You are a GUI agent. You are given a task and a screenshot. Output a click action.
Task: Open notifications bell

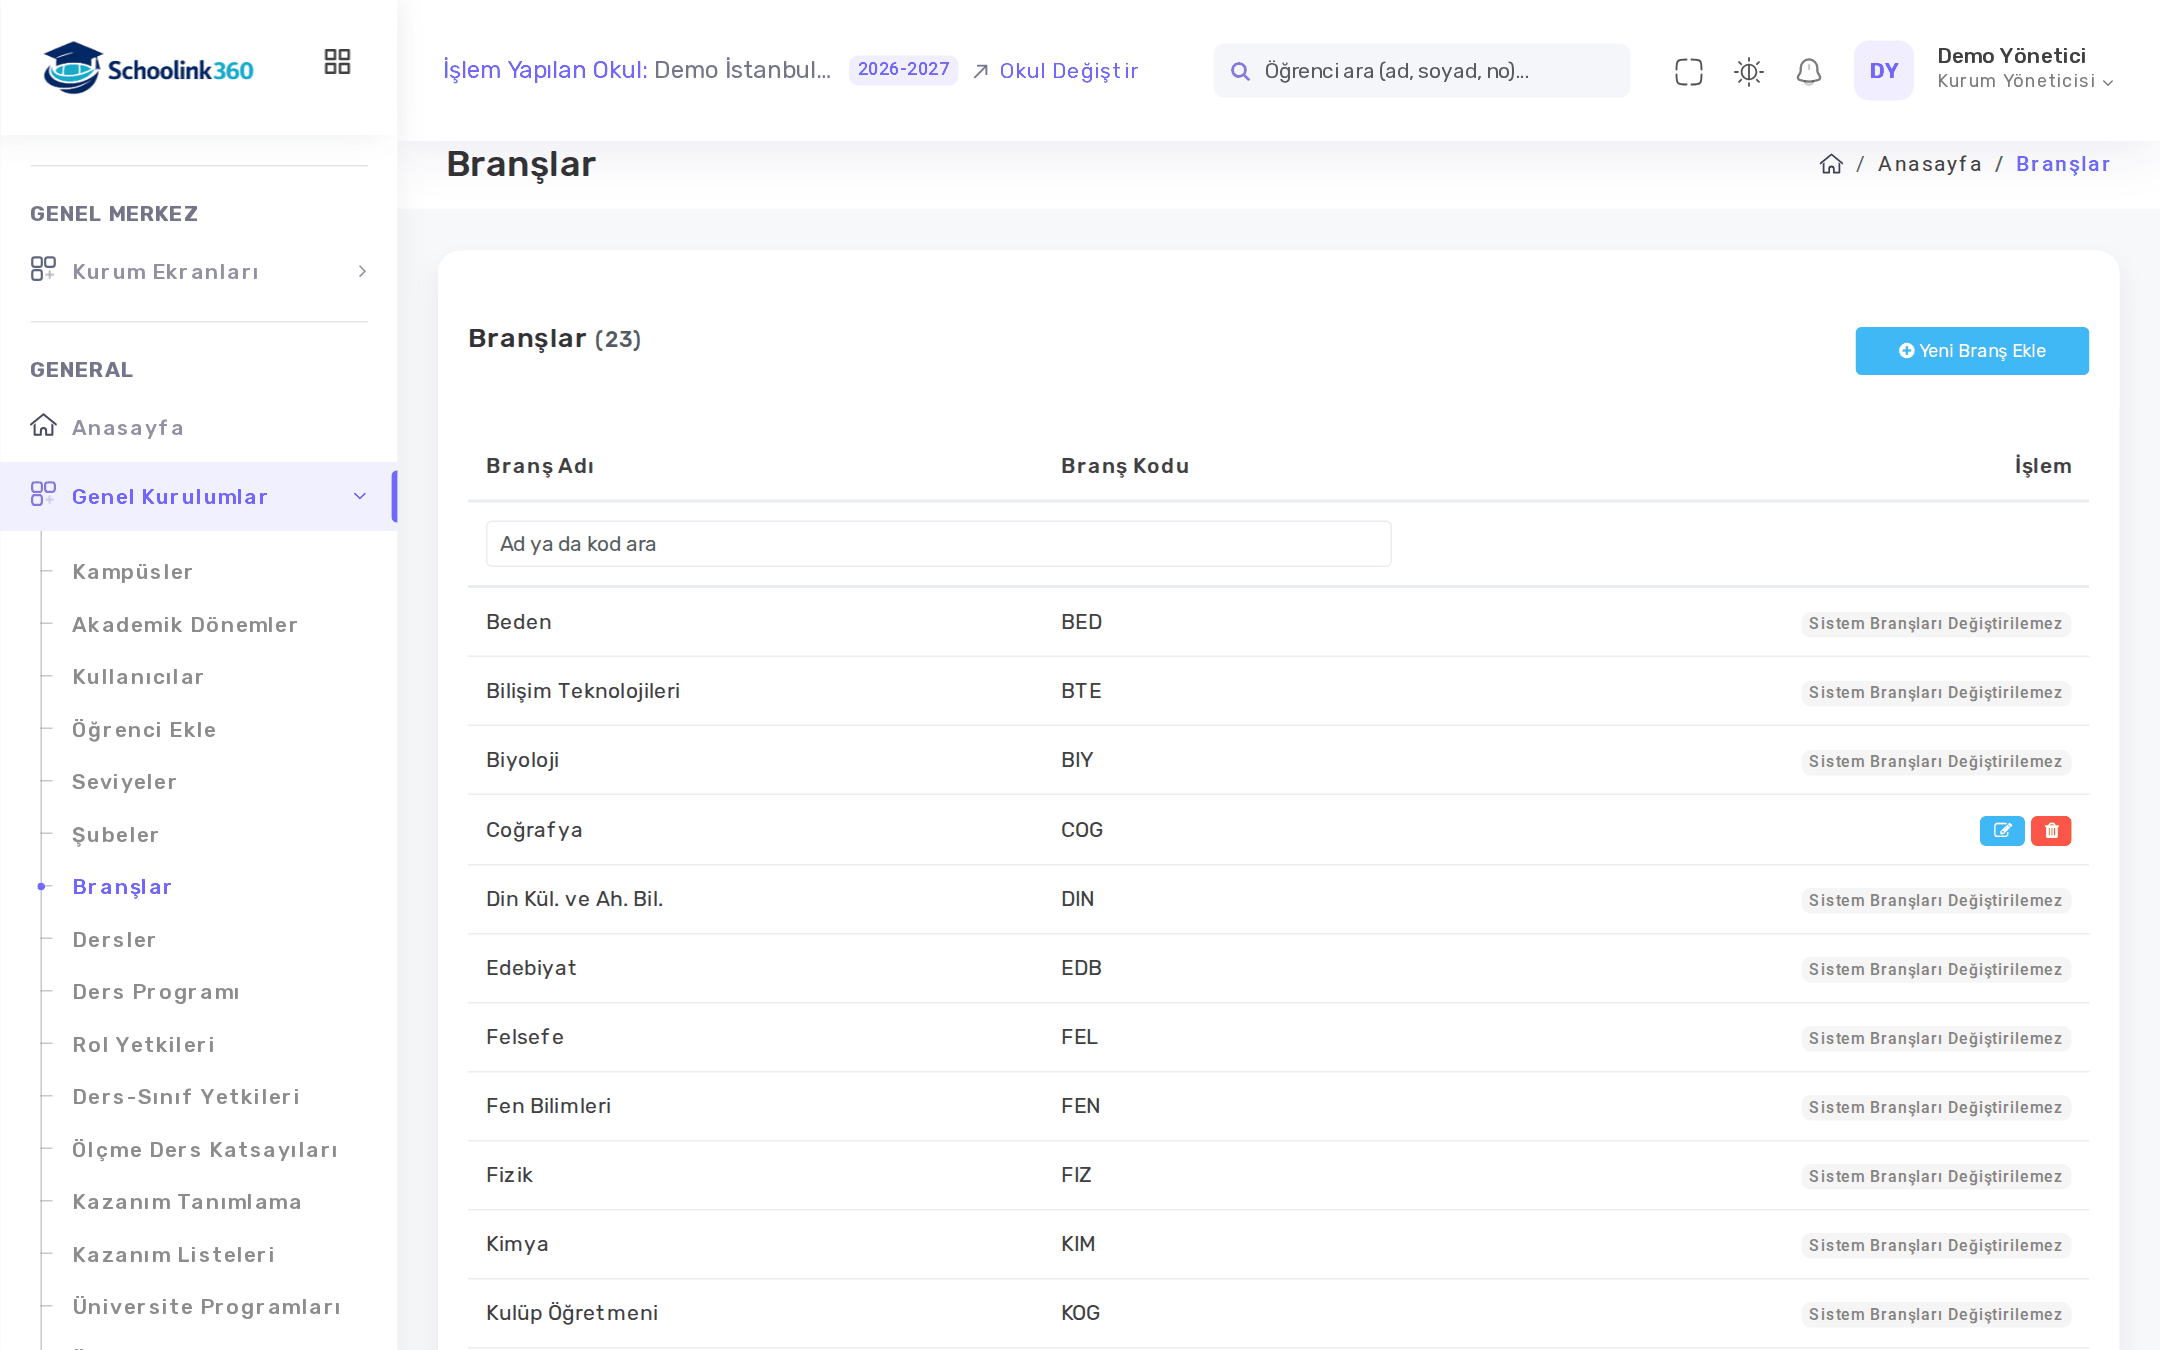click(x=1808, y=71)
